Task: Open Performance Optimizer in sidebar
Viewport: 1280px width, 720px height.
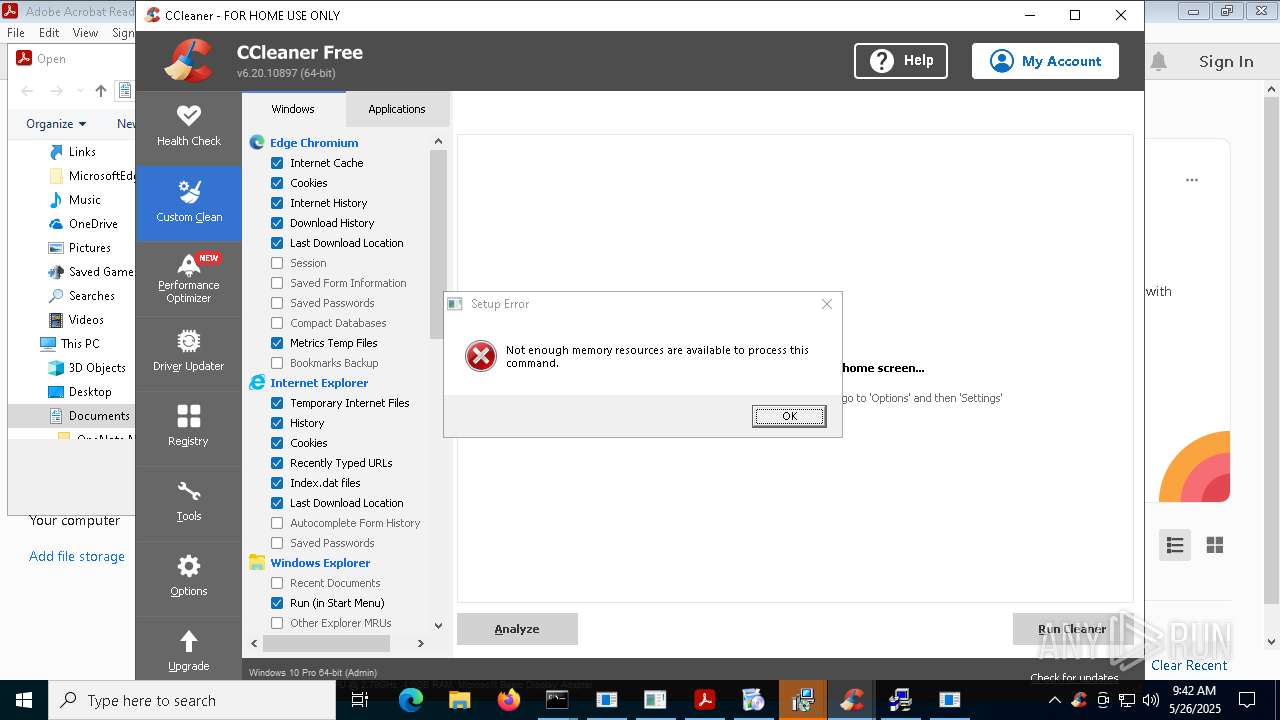Action: click(188, 279)
